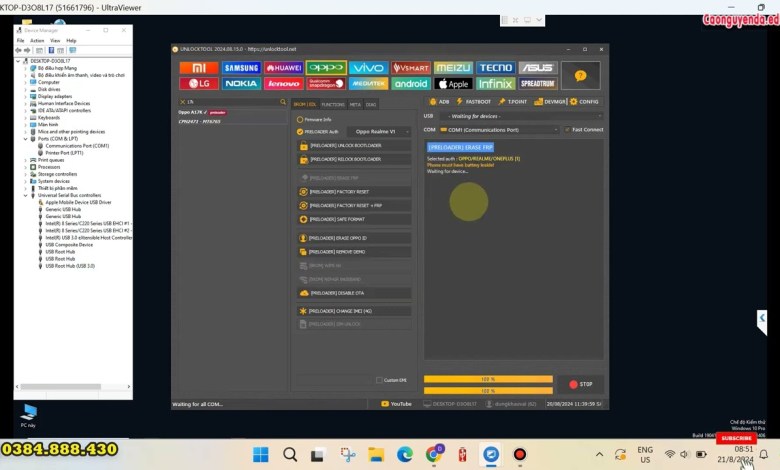Viewport: 780px width, 470px height.
Task: Open the ADB tool
Action: [439, 101]
